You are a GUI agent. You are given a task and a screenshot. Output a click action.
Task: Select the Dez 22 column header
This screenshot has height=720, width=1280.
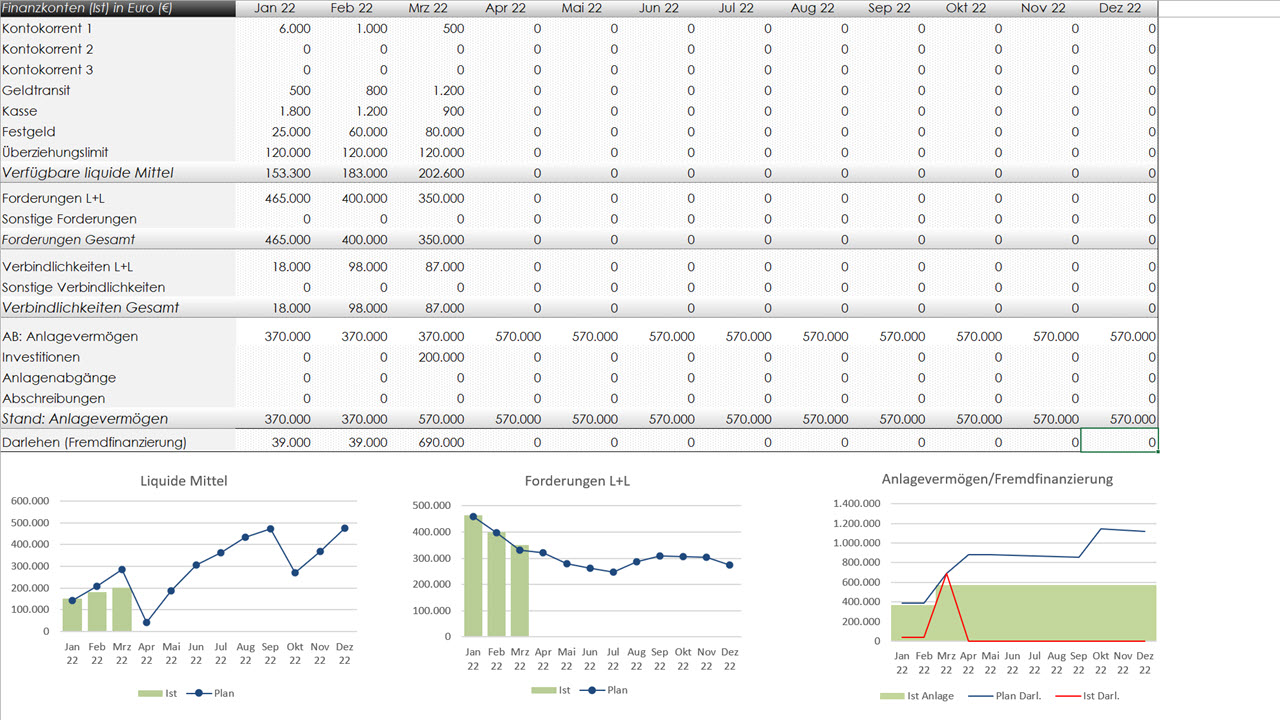coord(1119,8)
